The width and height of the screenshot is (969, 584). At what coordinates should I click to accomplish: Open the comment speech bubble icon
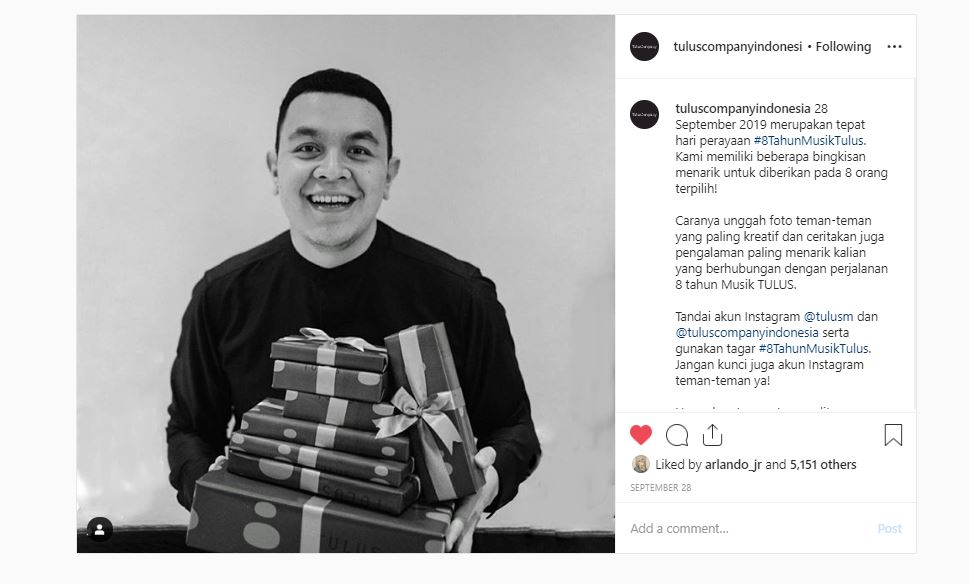coord(677,435)
